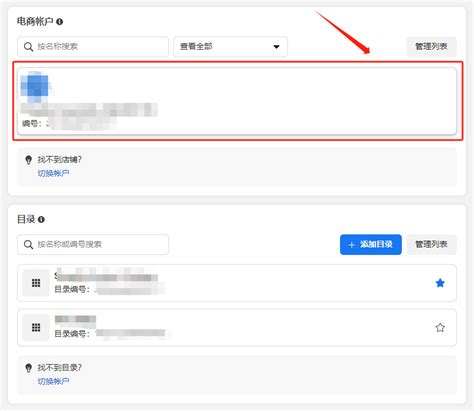Focus the 按名称或编号搜索 input field

(93, 245)
